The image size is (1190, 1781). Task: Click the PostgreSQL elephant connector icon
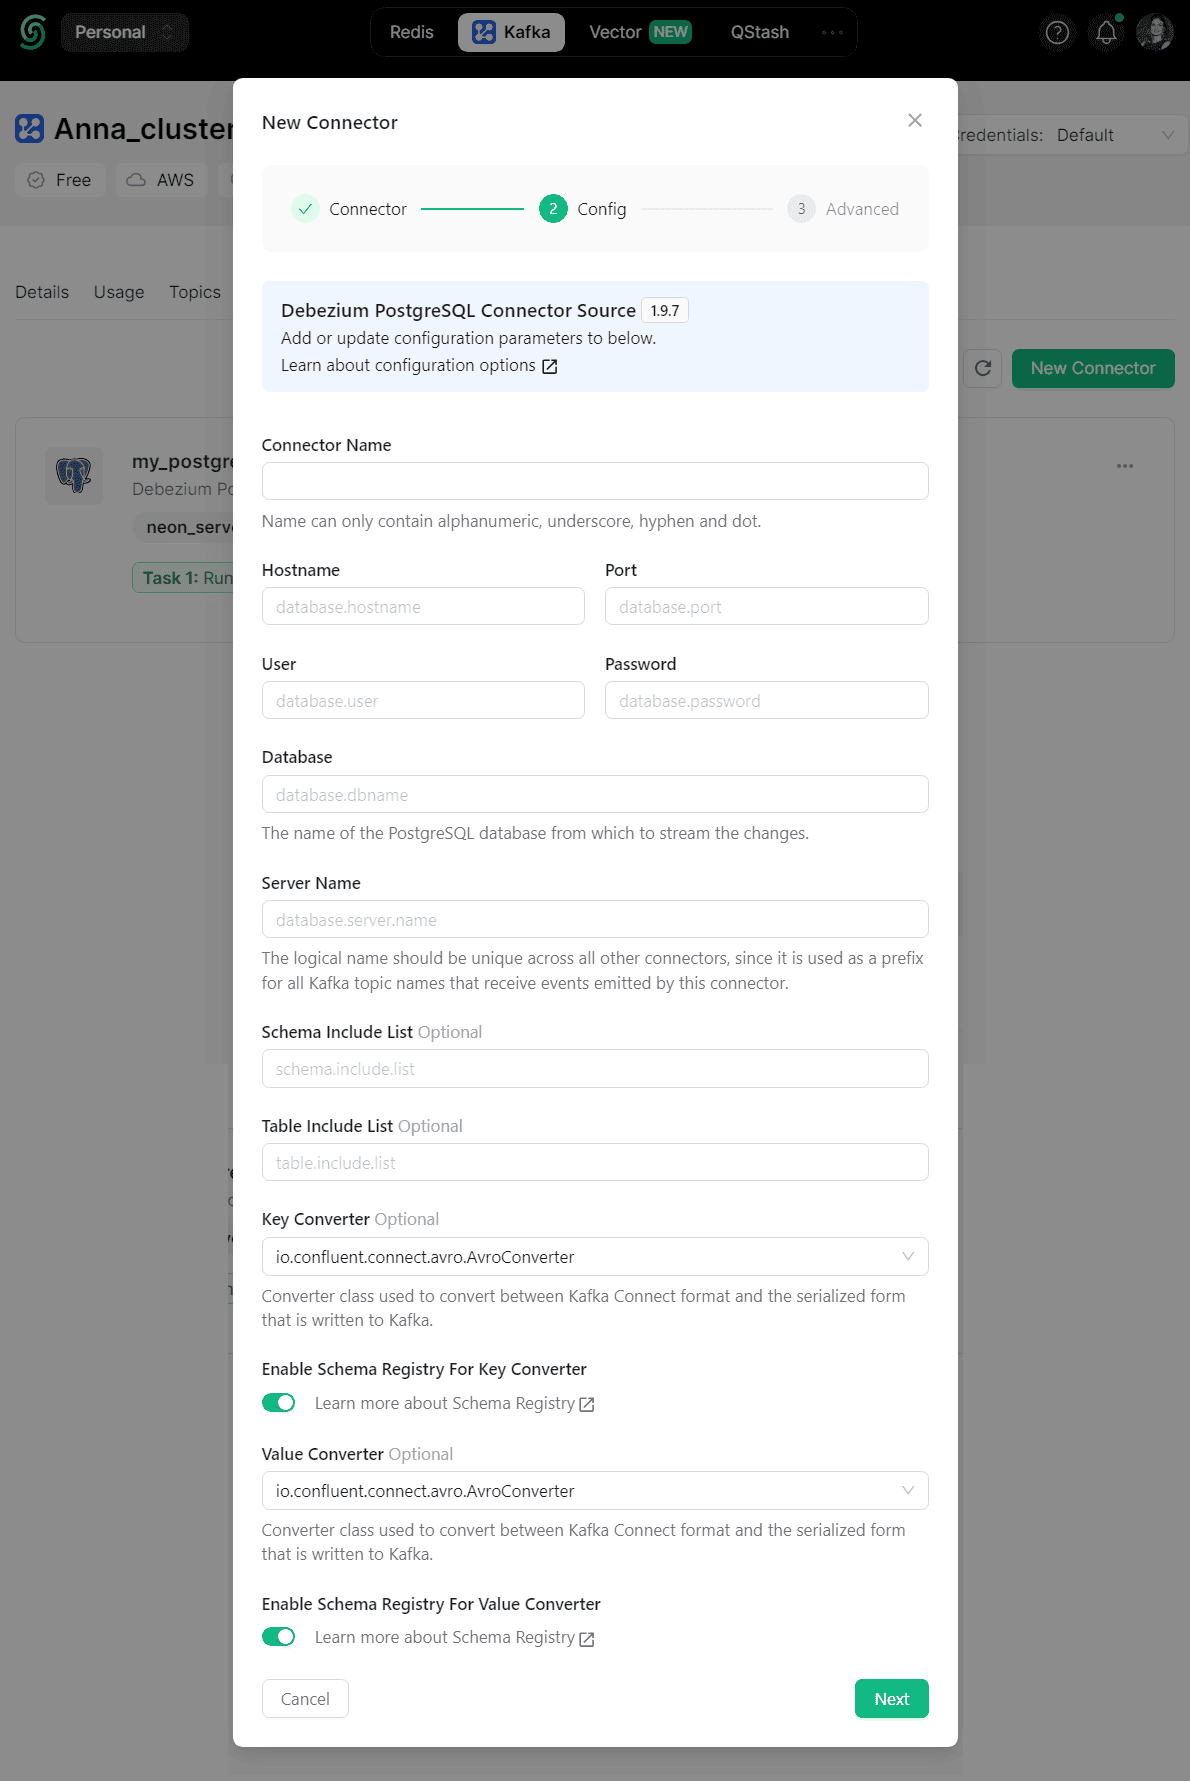pyautogui.click(x=74, y=475)
